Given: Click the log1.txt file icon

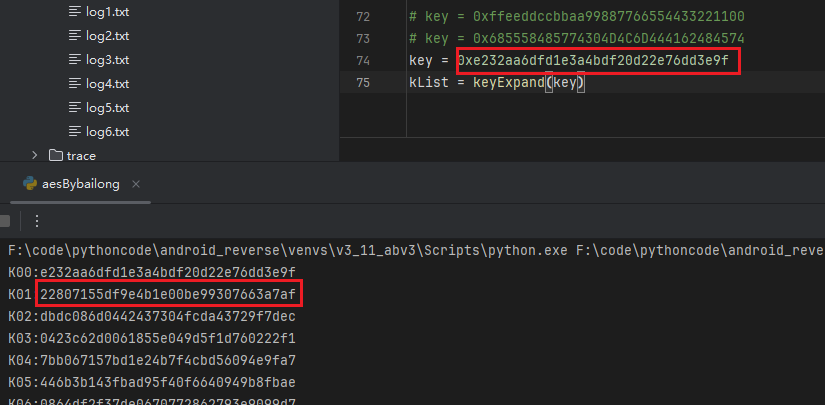Looking at the screenshot, I should [74, 11].
